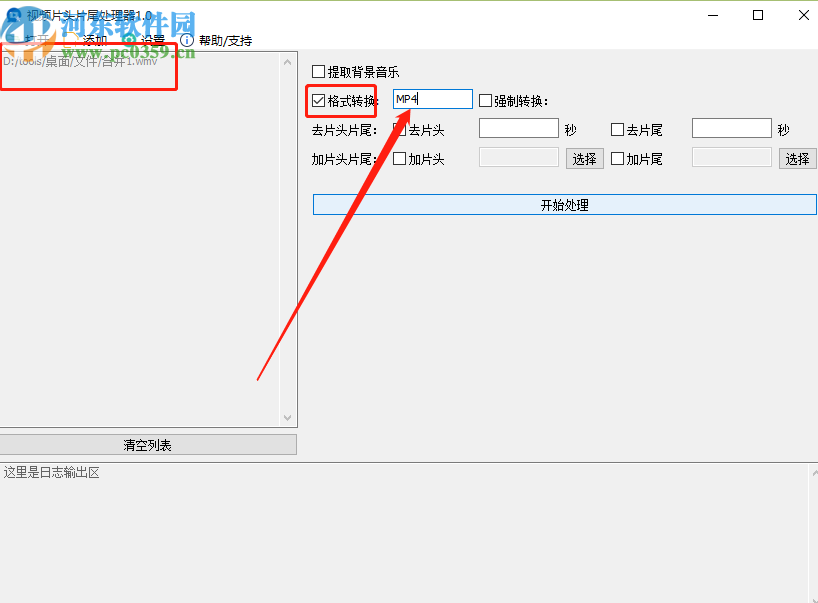The image size is (818, 603).
Task: Focus the 去片尾 seconds input box
Action: pyautogui.click(x=732, y=128)
